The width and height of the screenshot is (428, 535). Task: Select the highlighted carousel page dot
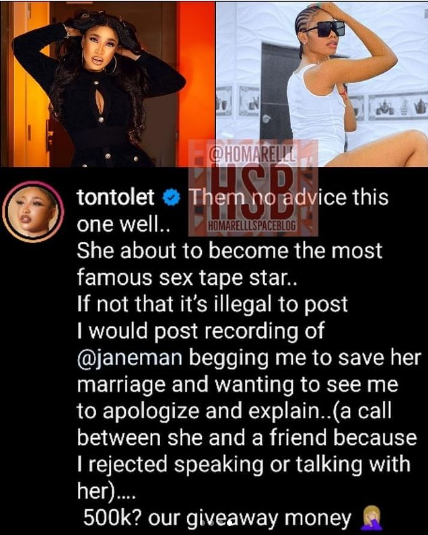[231, 522]
